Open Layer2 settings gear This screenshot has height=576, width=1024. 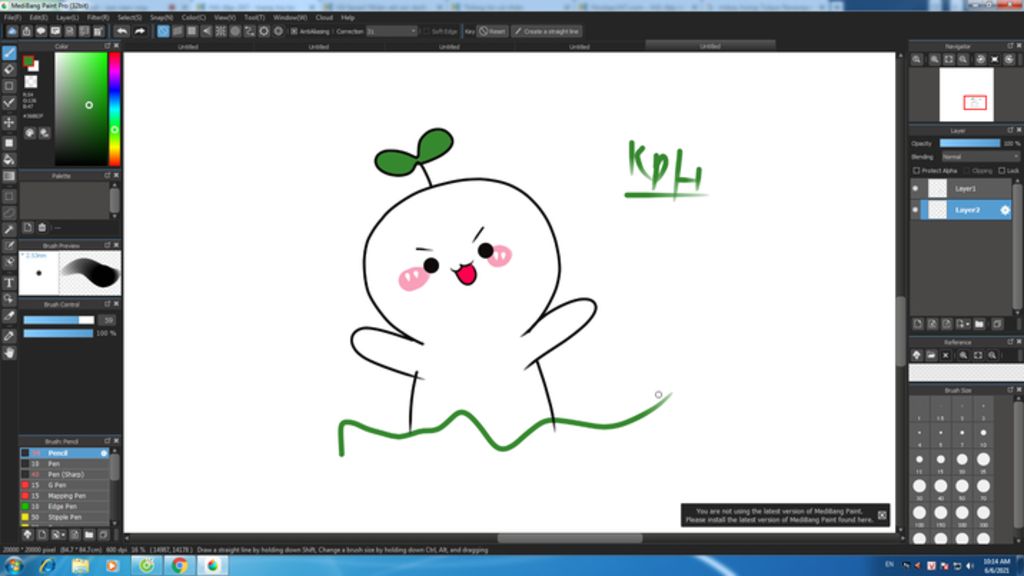[x=1005, y=210]
